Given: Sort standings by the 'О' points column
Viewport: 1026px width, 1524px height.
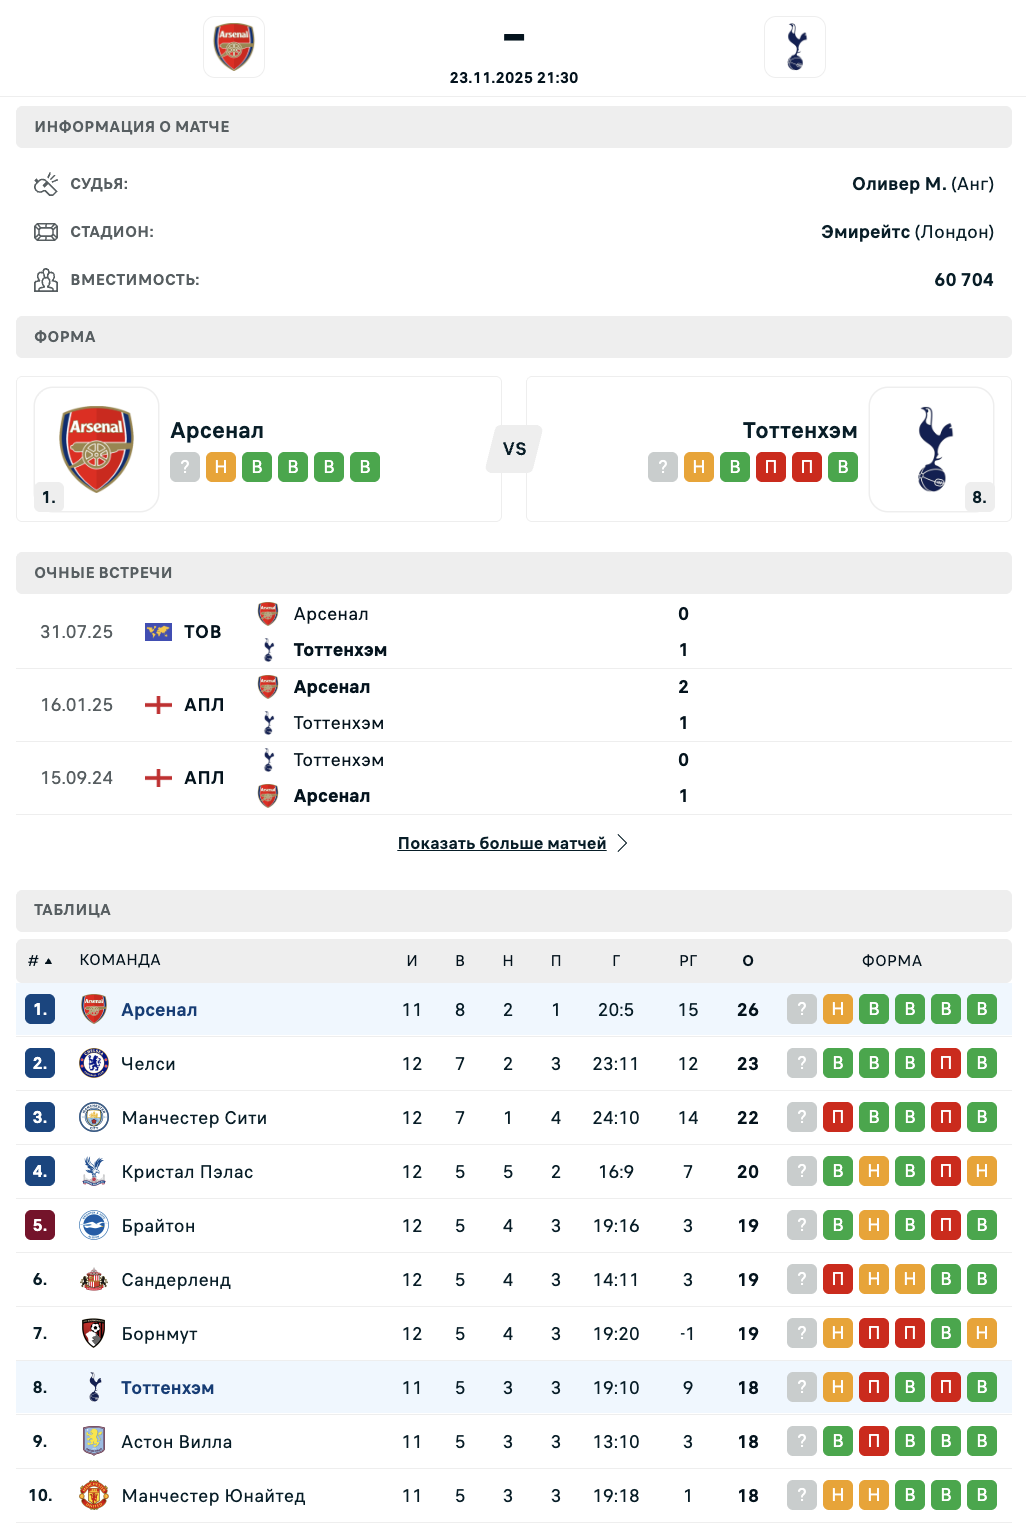Looking at the screenshot, I should pos(748,960).
